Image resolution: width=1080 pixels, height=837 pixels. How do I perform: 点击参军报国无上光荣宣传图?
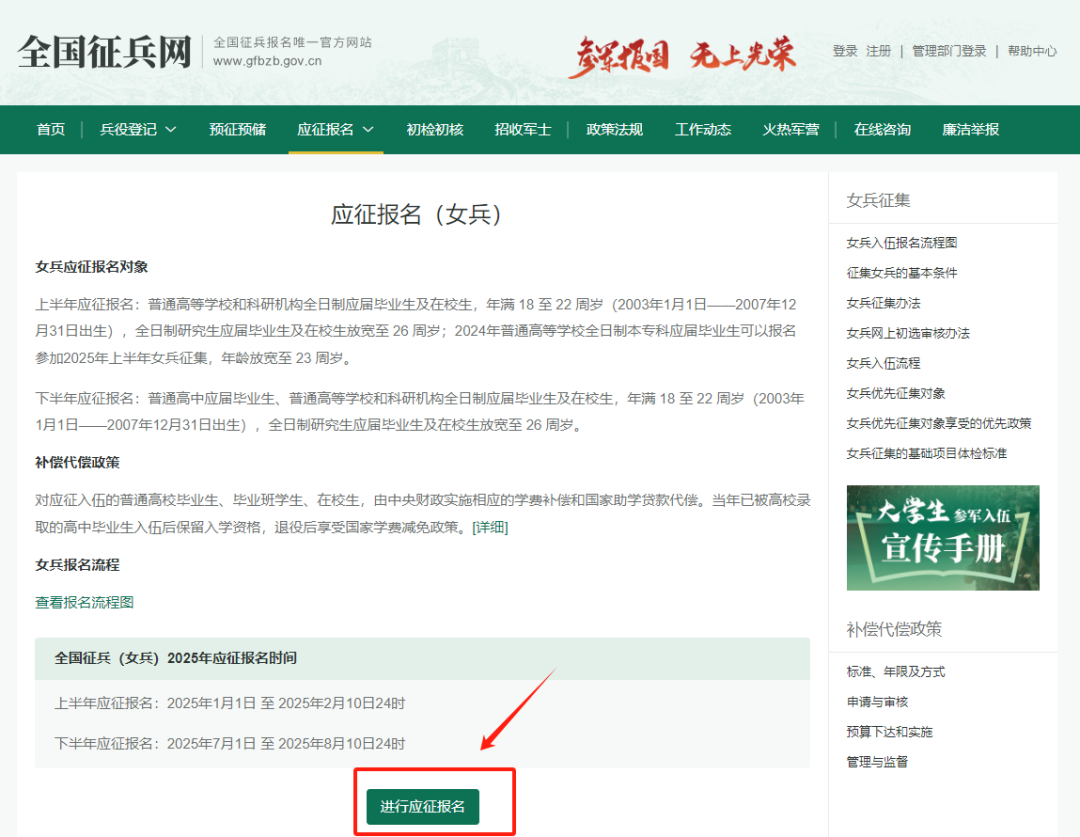click(x=687, y=53)
